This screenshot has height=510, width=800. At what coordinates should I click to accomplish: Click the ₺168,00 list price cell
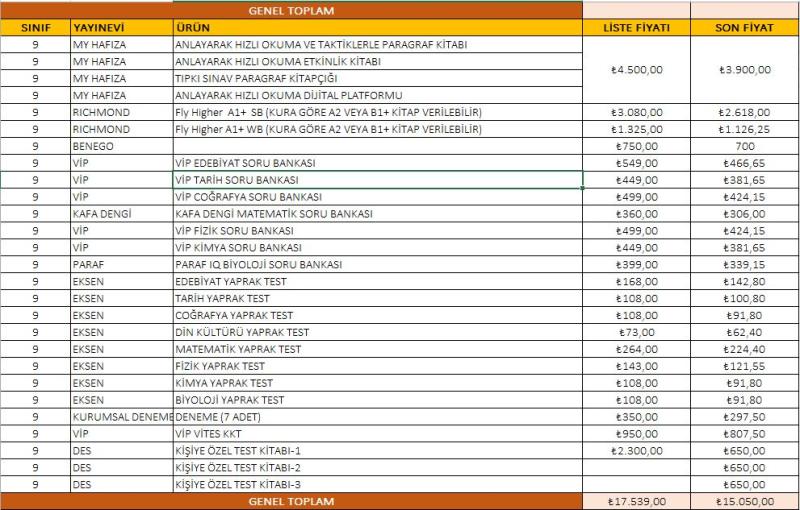point(636,282)
